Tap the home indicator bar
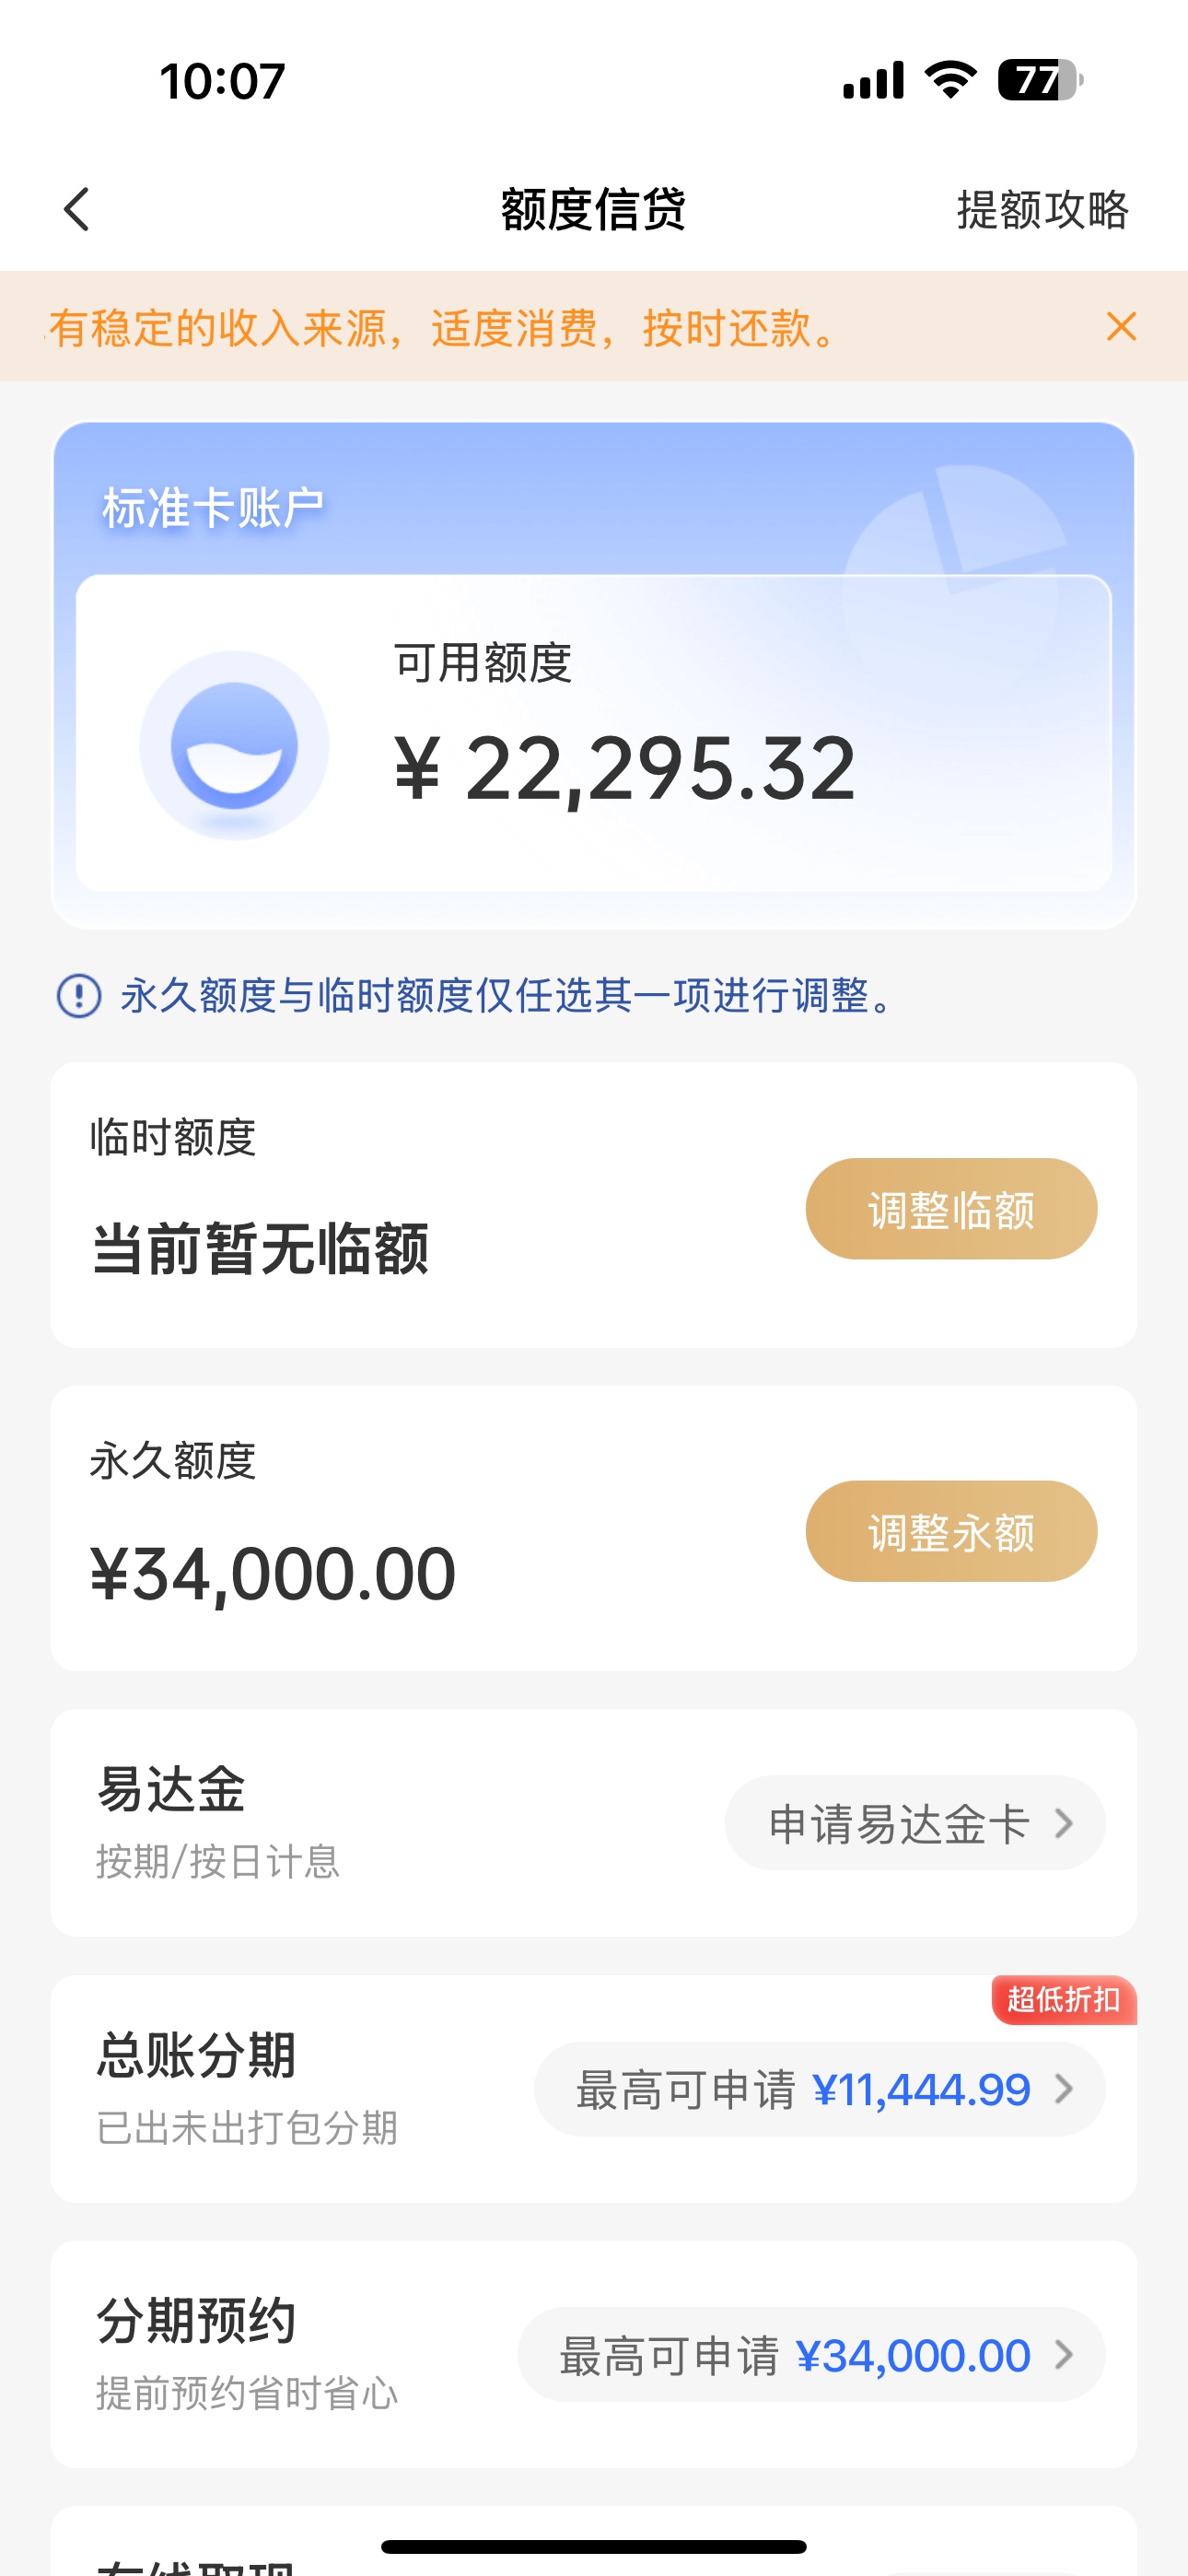Image resolution: width=1188 pixels, height=2576 pixels. [x=594, y=2546]
